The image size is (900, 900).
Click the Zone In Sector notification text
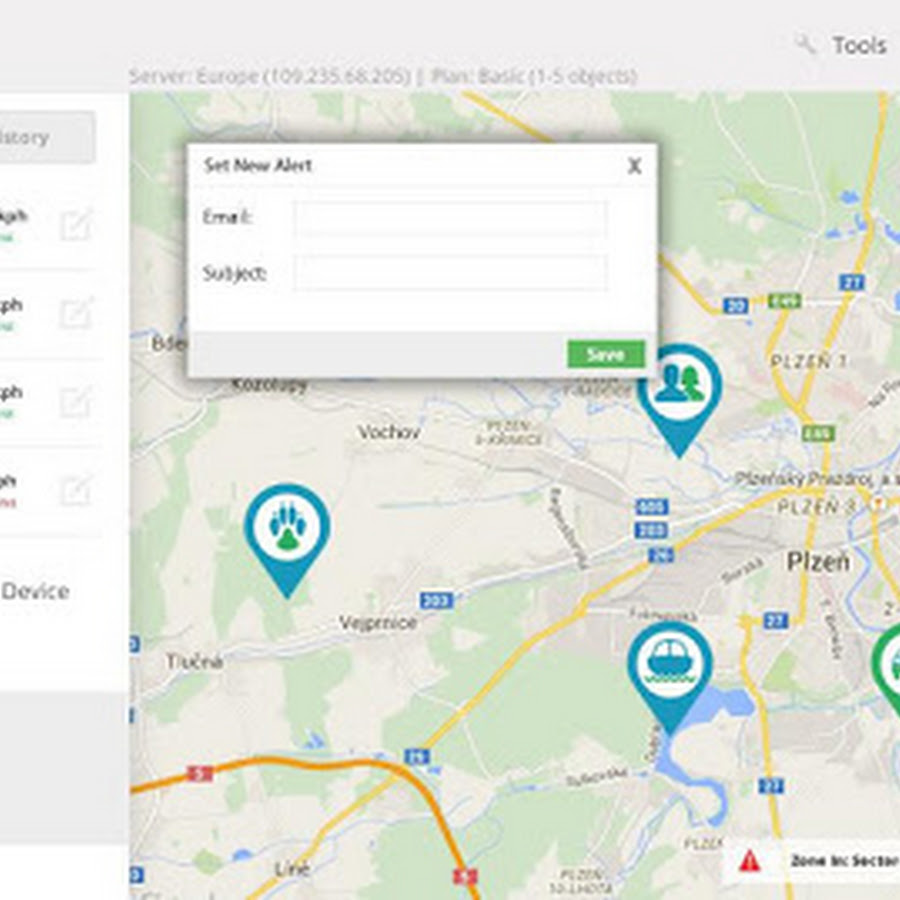click(x=844, y=860)
